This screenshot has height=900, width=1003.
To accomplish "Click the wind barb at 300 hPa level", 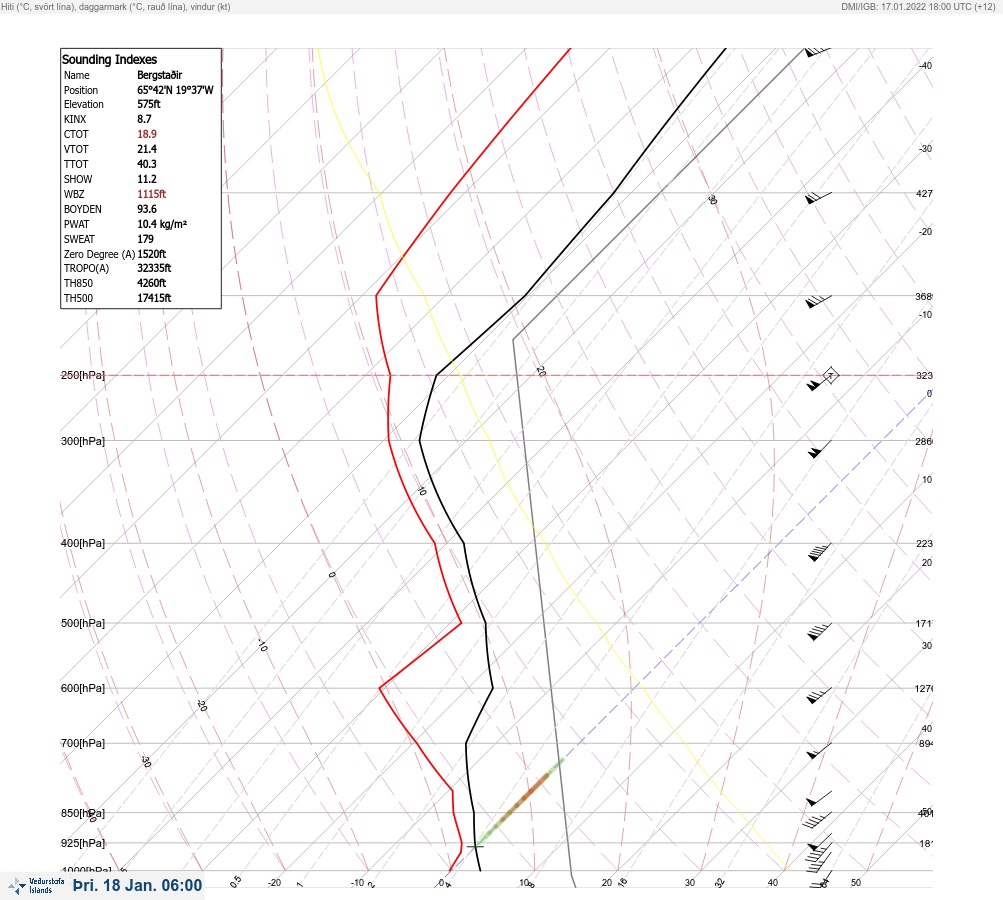I will [819, 449].
